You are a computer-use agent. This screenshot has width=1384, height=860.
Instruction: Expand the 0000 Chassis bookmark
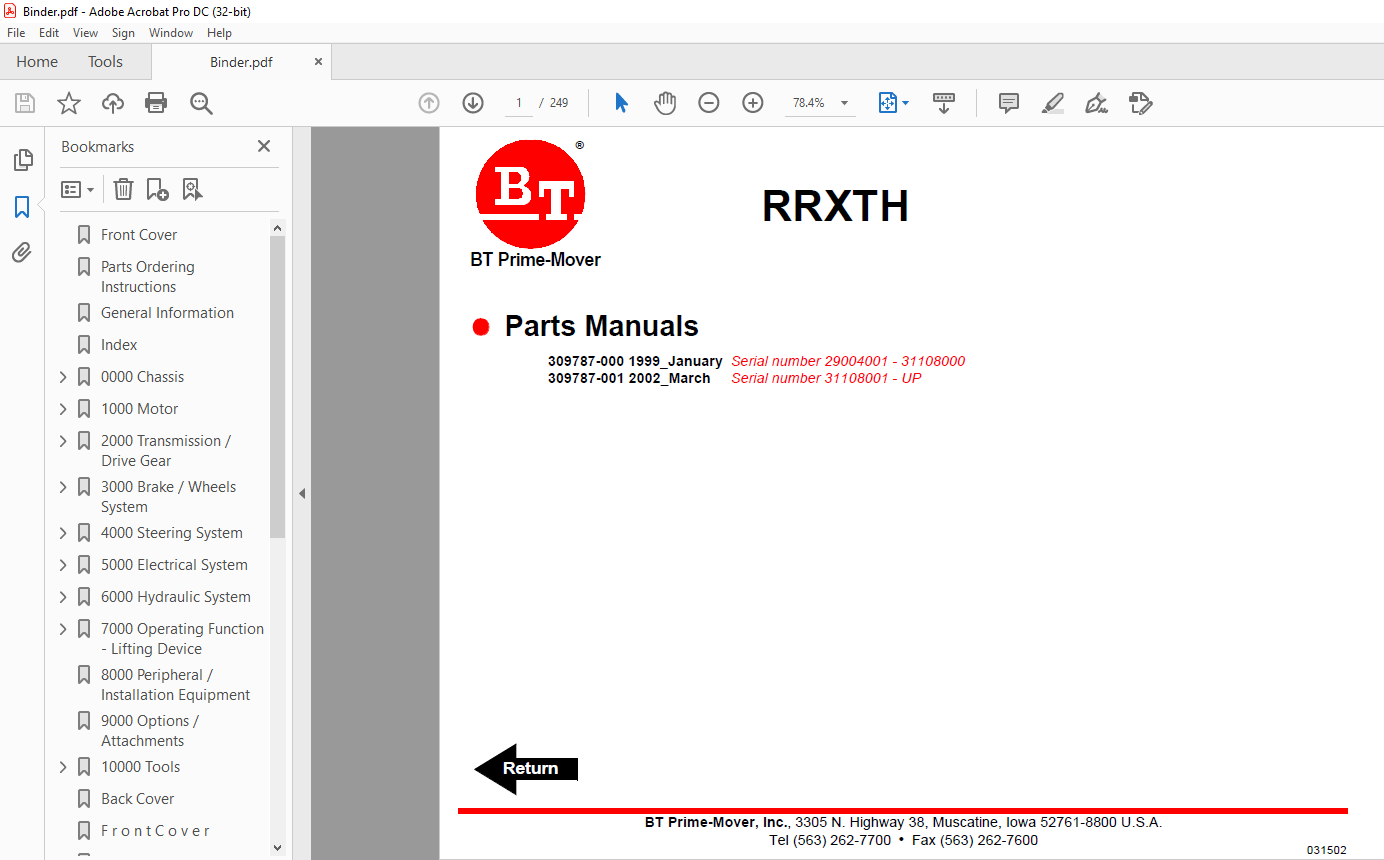(63, 377)
